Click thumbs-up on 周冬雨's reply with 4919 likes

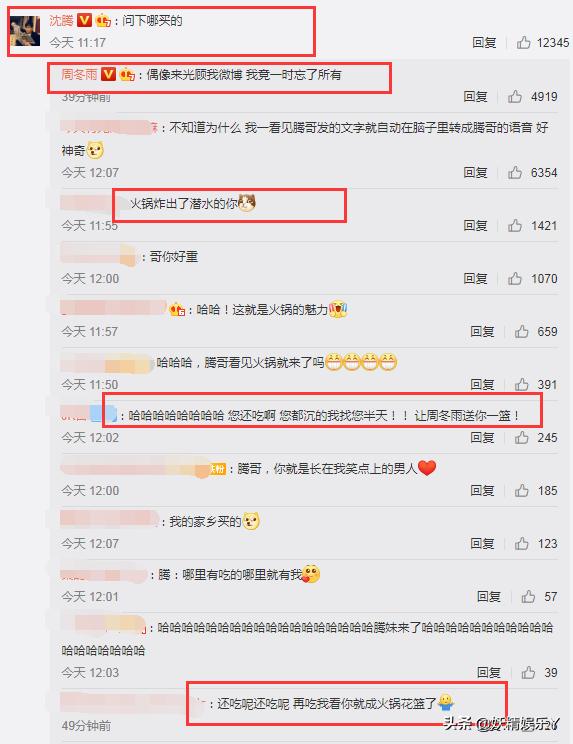tap(515, 97)
